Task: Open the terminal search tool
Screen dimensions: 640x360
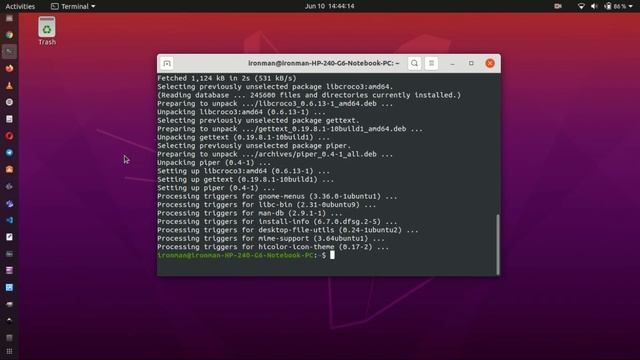Action: (x=414, y=63)
